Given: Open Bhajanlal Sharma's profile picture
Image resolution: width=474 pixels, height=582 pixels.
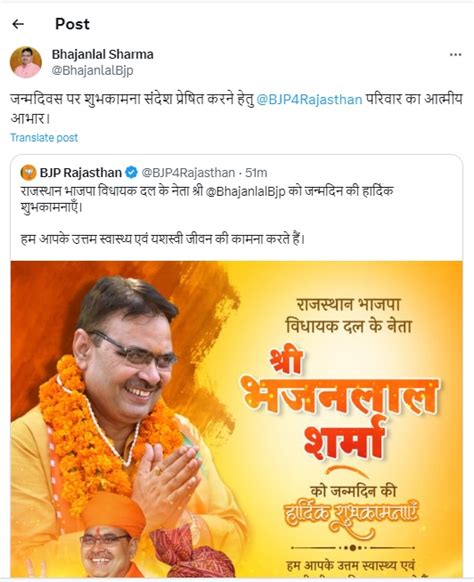Looking at the screenshot, I should click(x=26, y=62).
